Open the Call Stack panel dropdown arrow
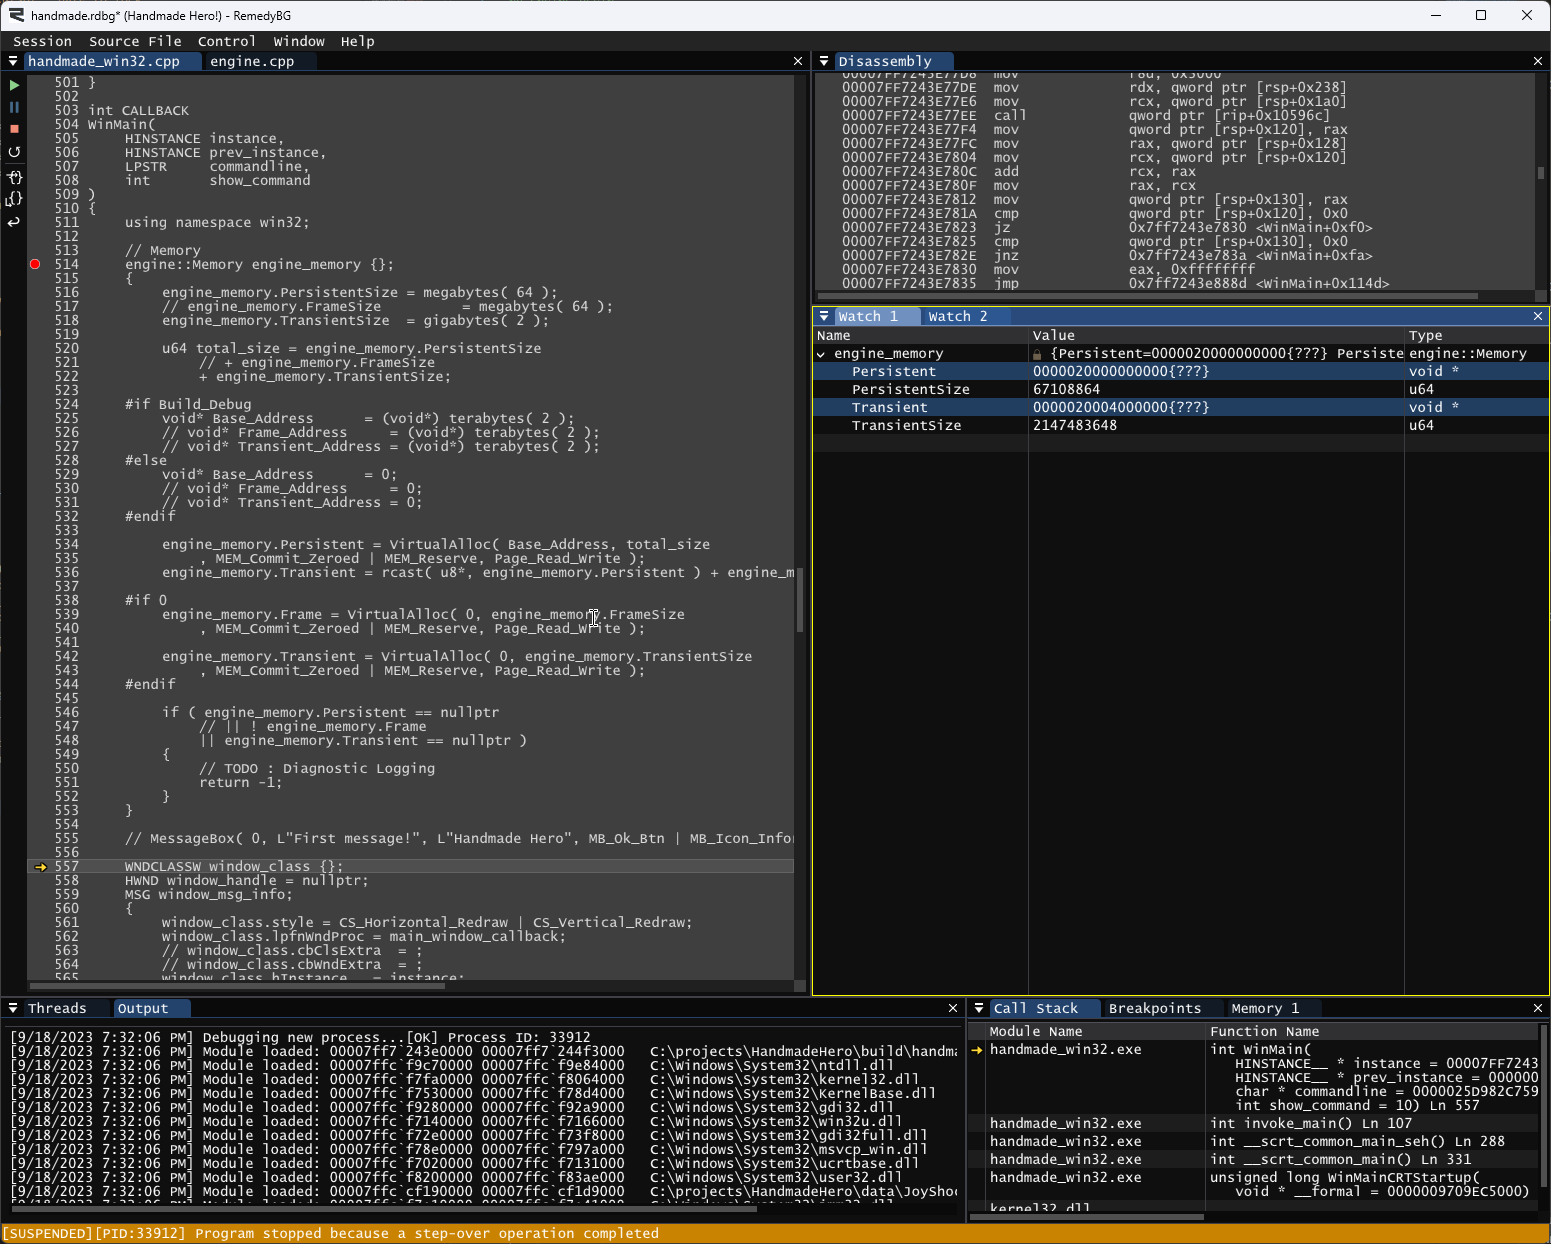The height and width of the screenshot is (1244, 1551). 979,1008
